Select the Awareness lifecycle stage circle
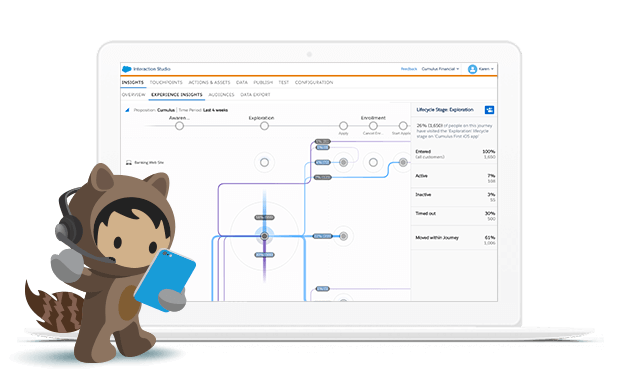 tap(179, 126)
